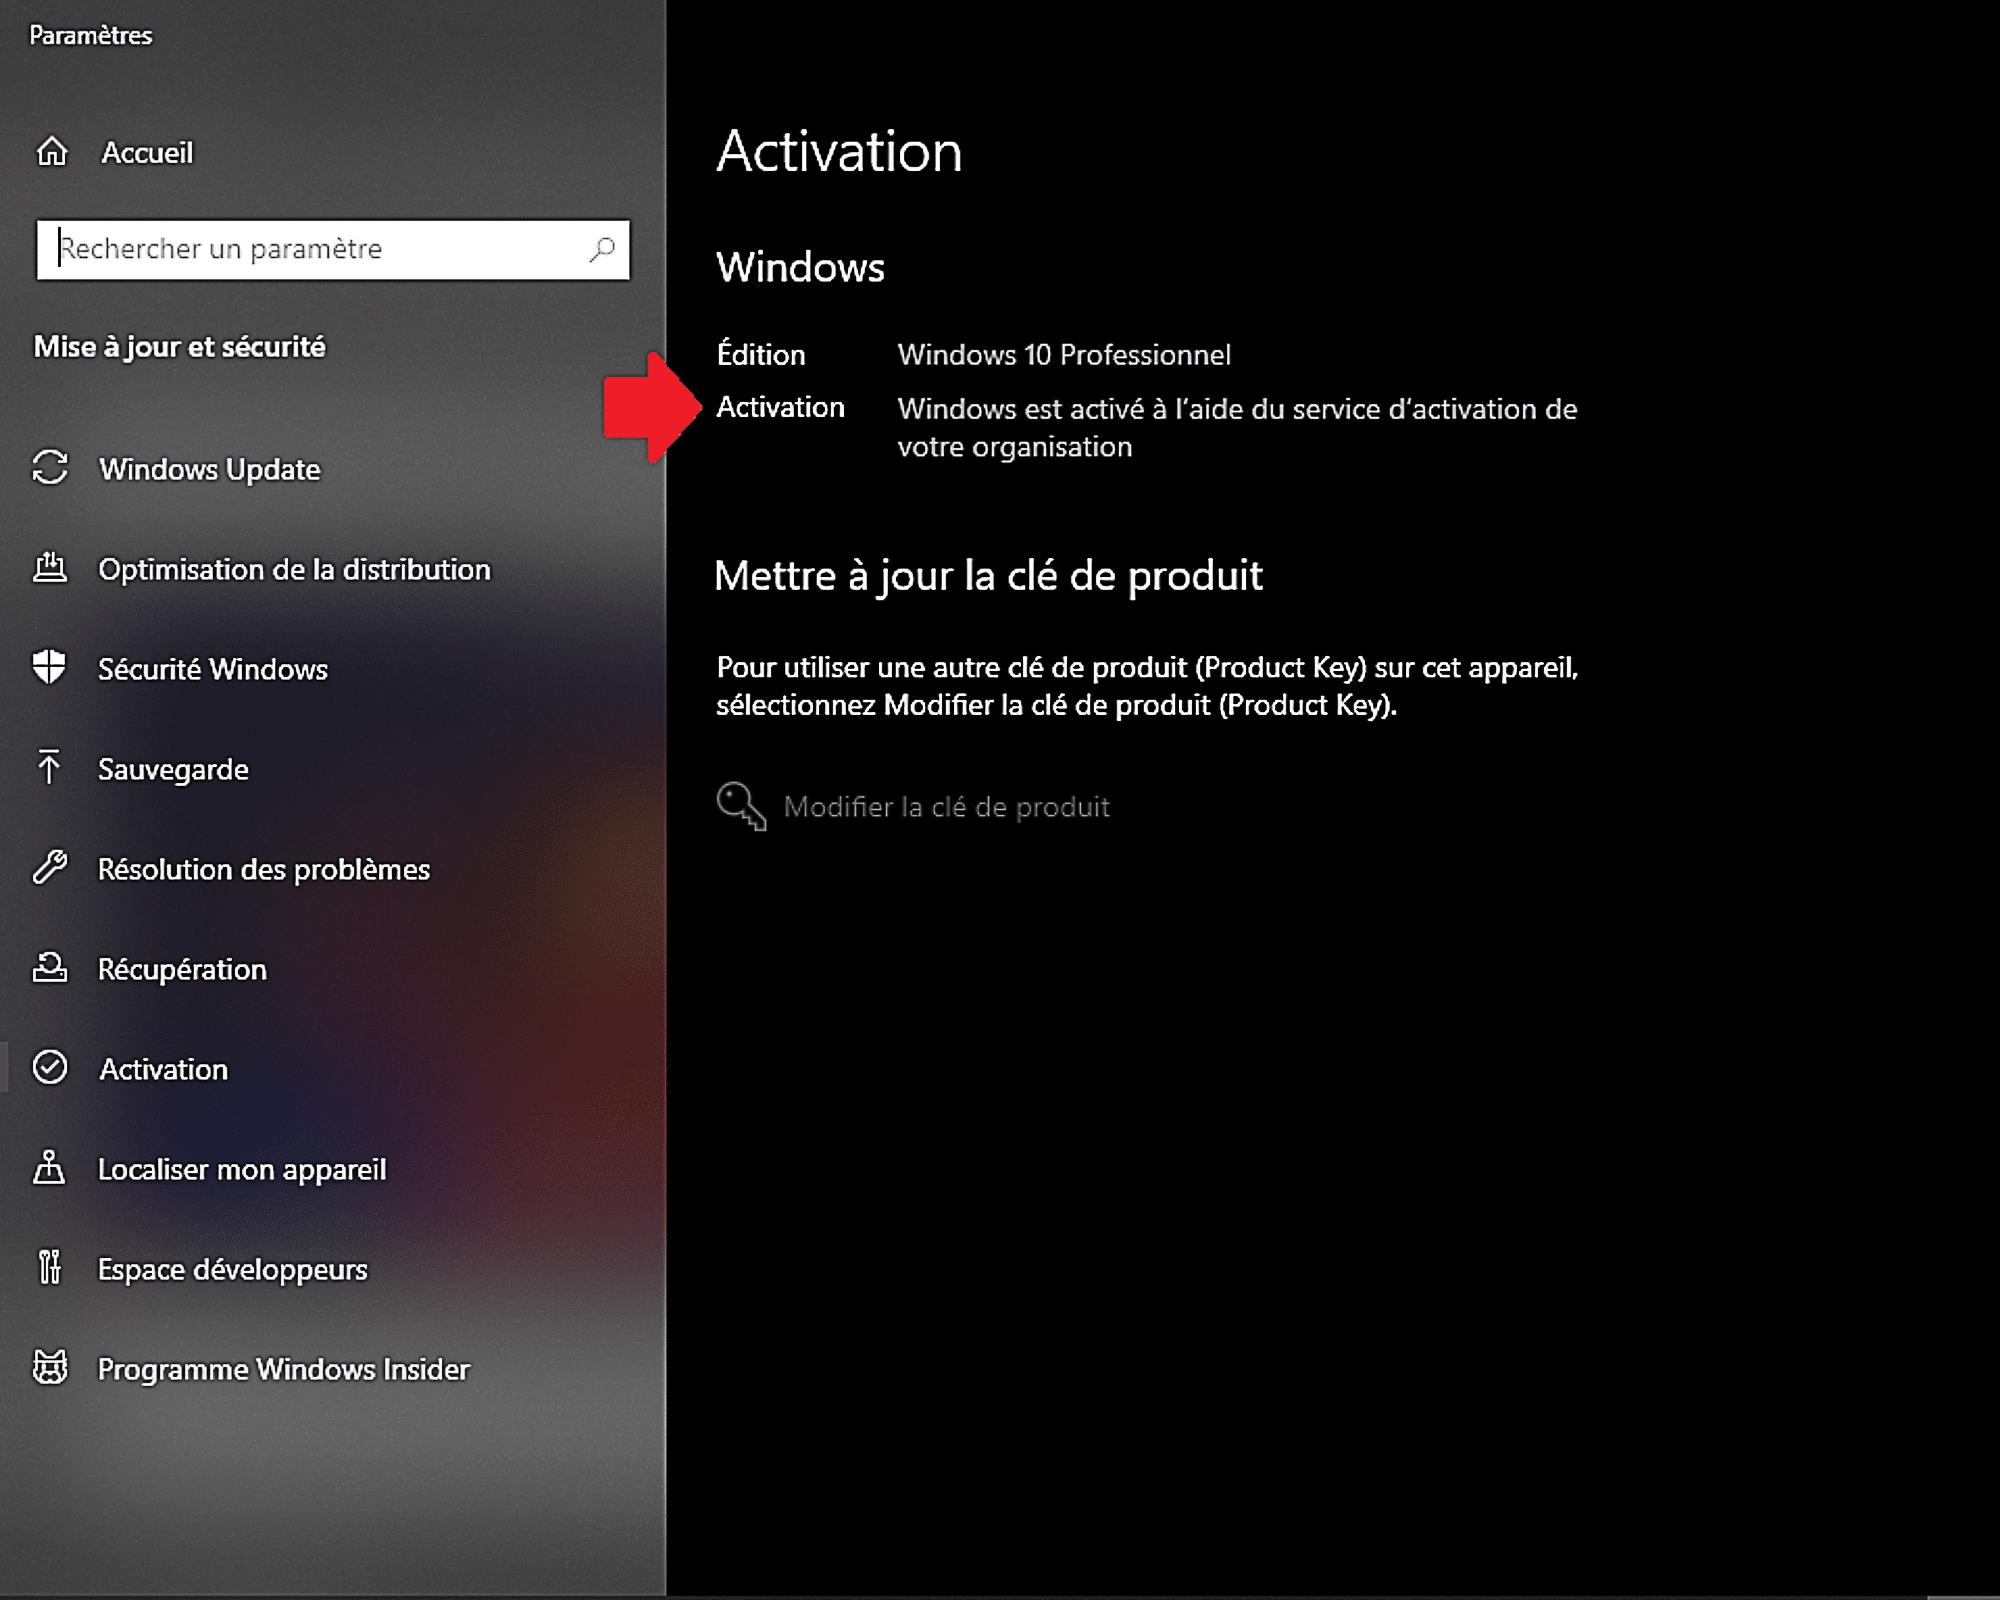Image resolution: width=2000 pixels, height=1600 pixels.
Task: Click Activation menu item in sidebar
Action: pyautogui.click(x=163, y=1069)
